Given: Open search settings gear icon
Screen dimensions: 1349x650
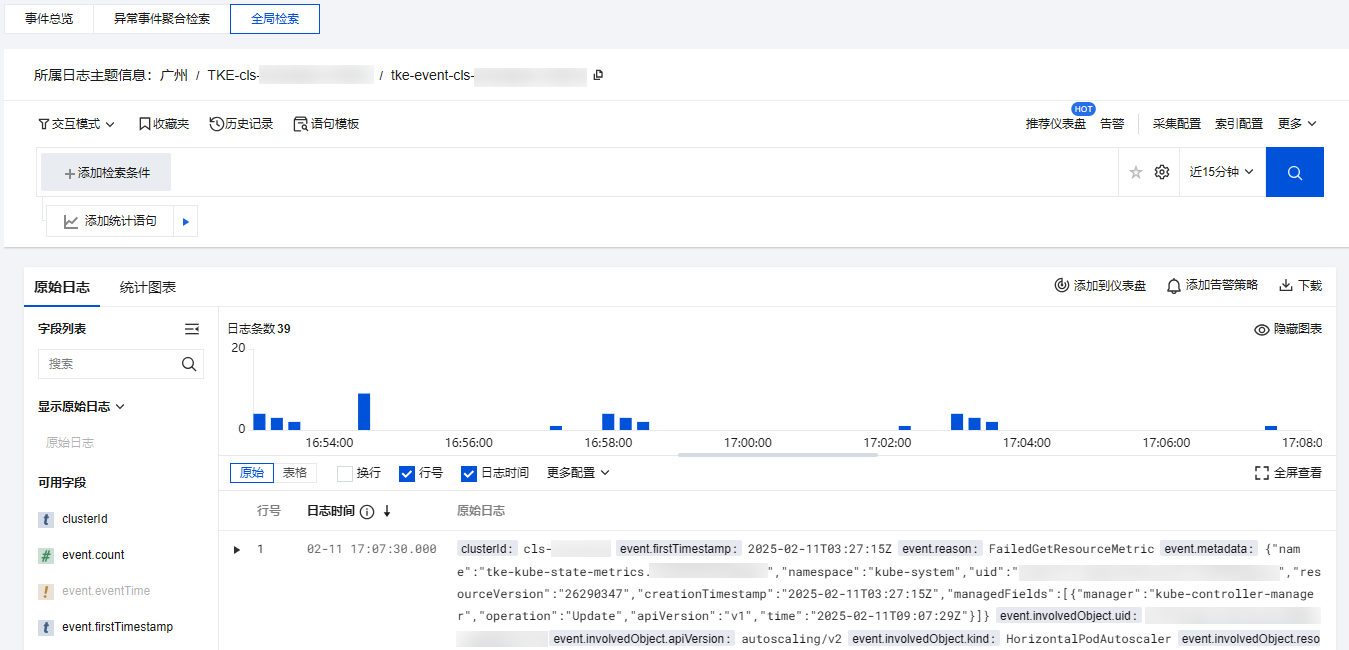Looking at the screenshot, I should 1161,172.
